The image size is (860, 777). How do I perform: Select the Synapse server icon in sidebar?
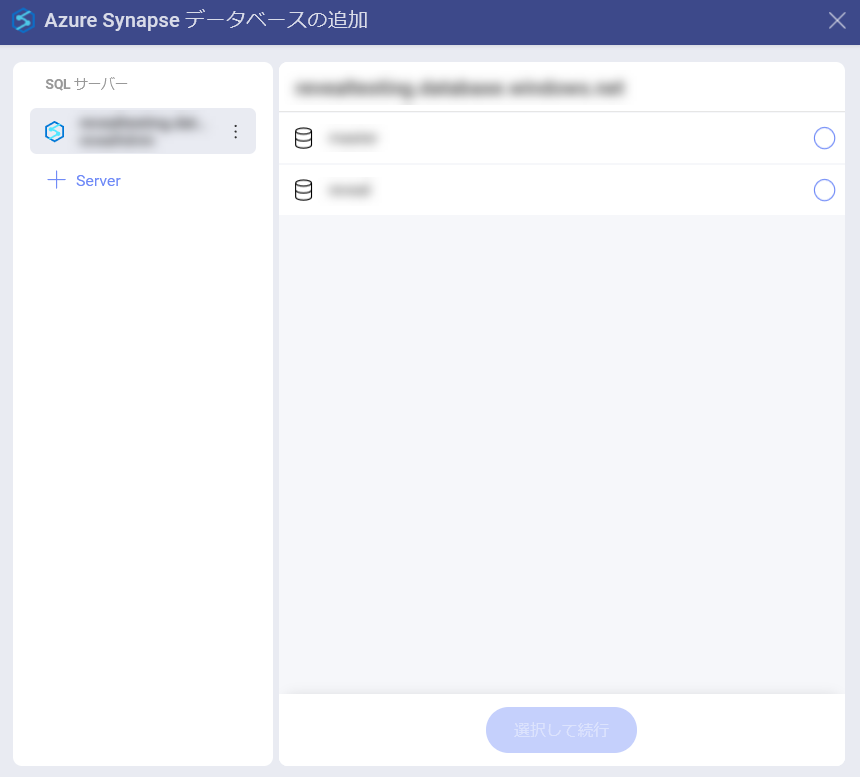click(x=55, y=132)
